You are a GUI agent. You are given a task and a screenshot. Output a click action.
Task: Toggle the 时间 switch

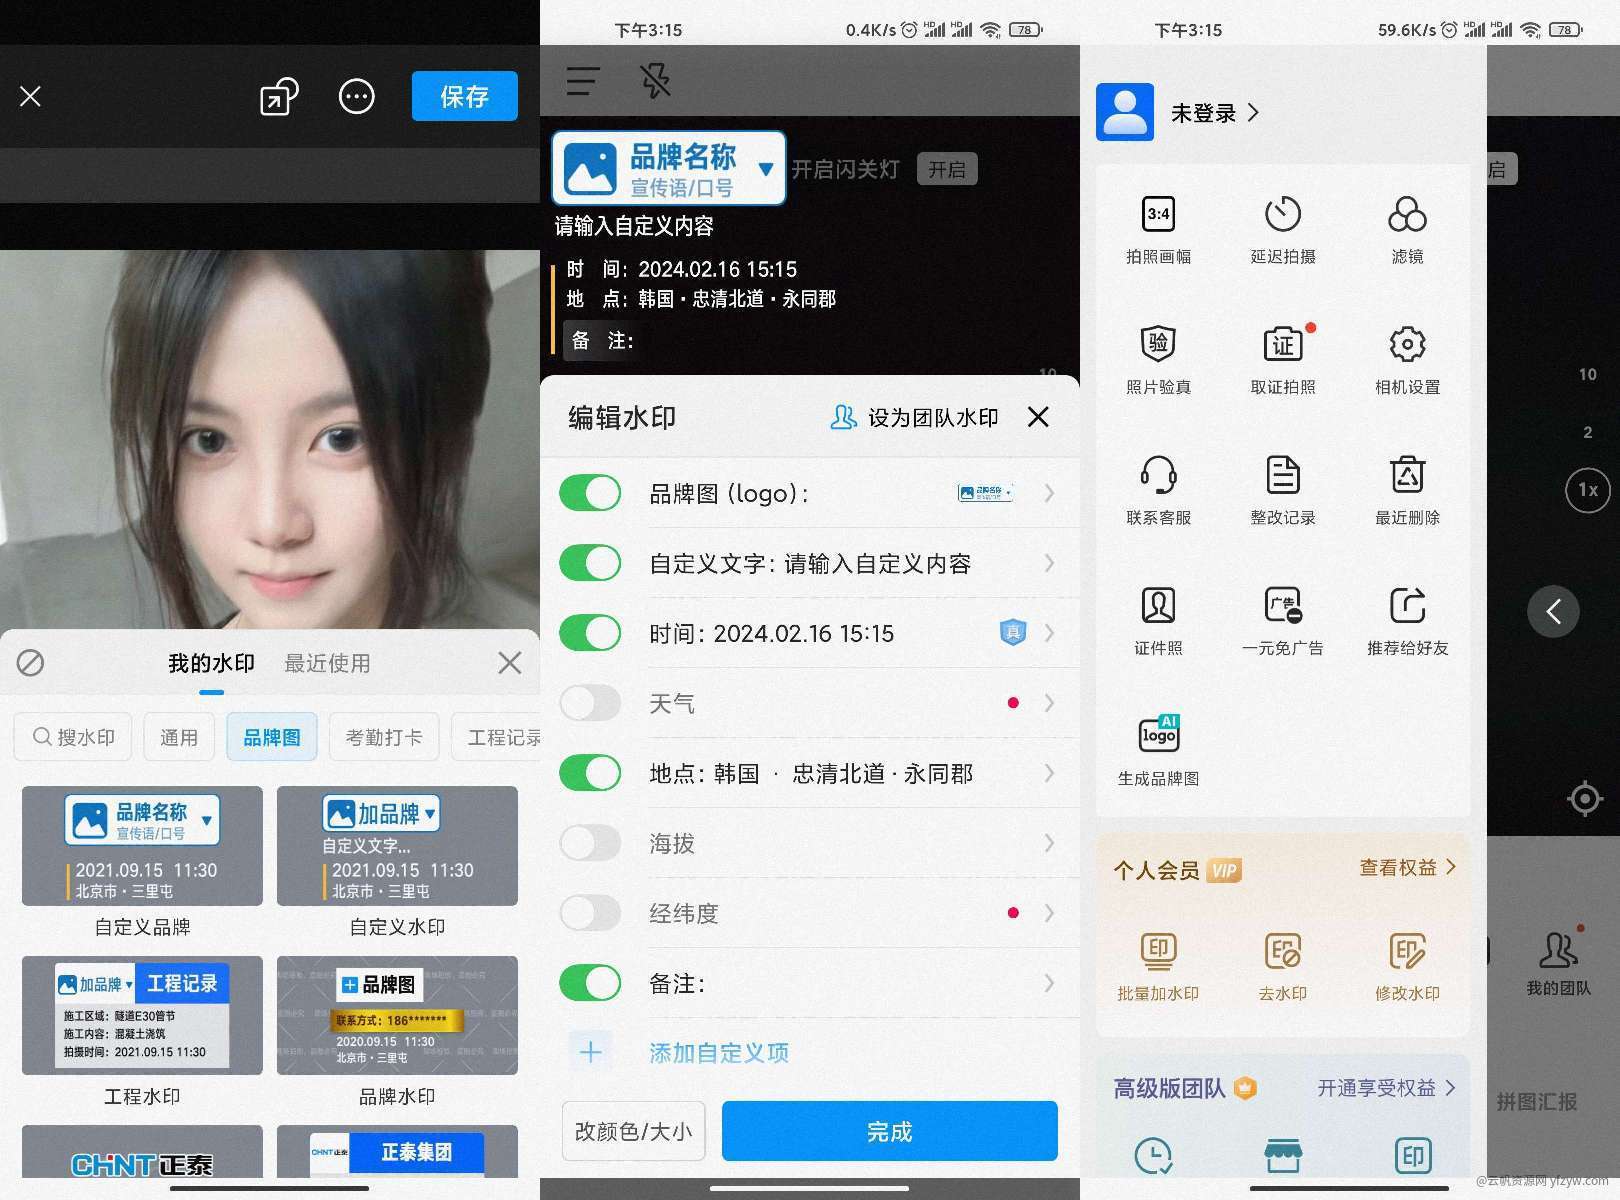pyautogui.click(x=590, y=633)
